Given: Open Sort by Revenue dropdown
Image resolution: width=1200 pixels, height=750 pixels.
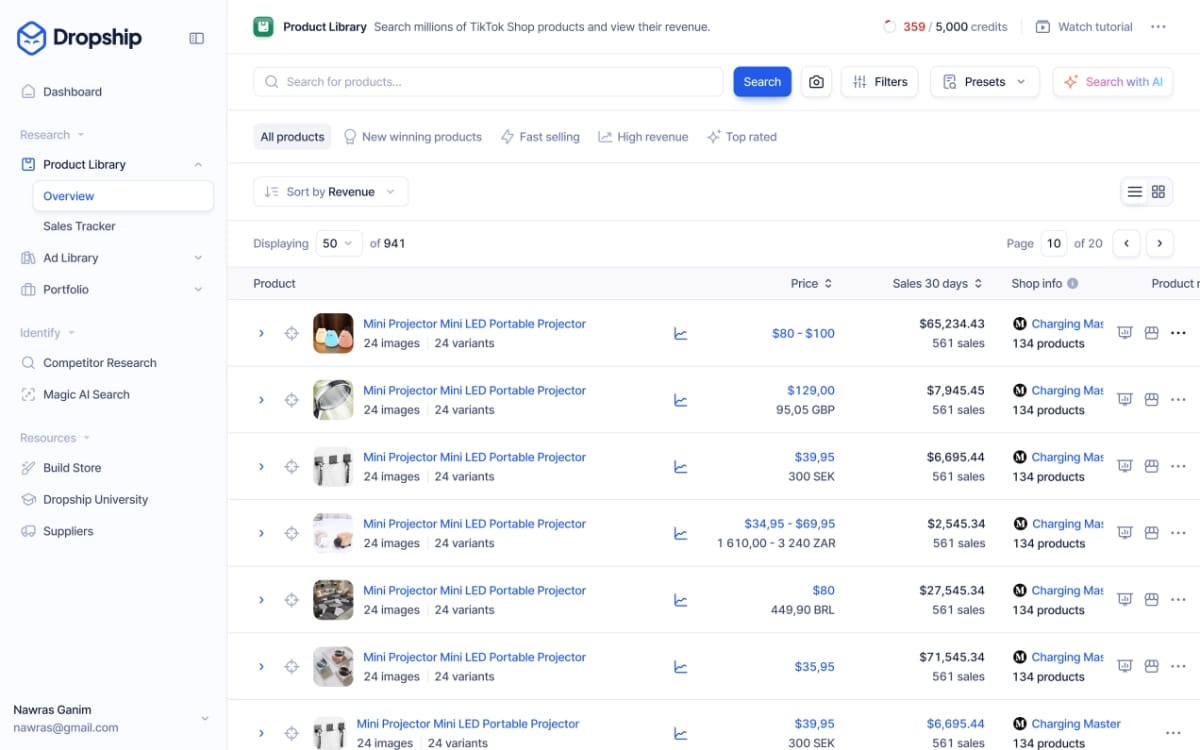Looking at the screenshot, I should pos(331,192).
